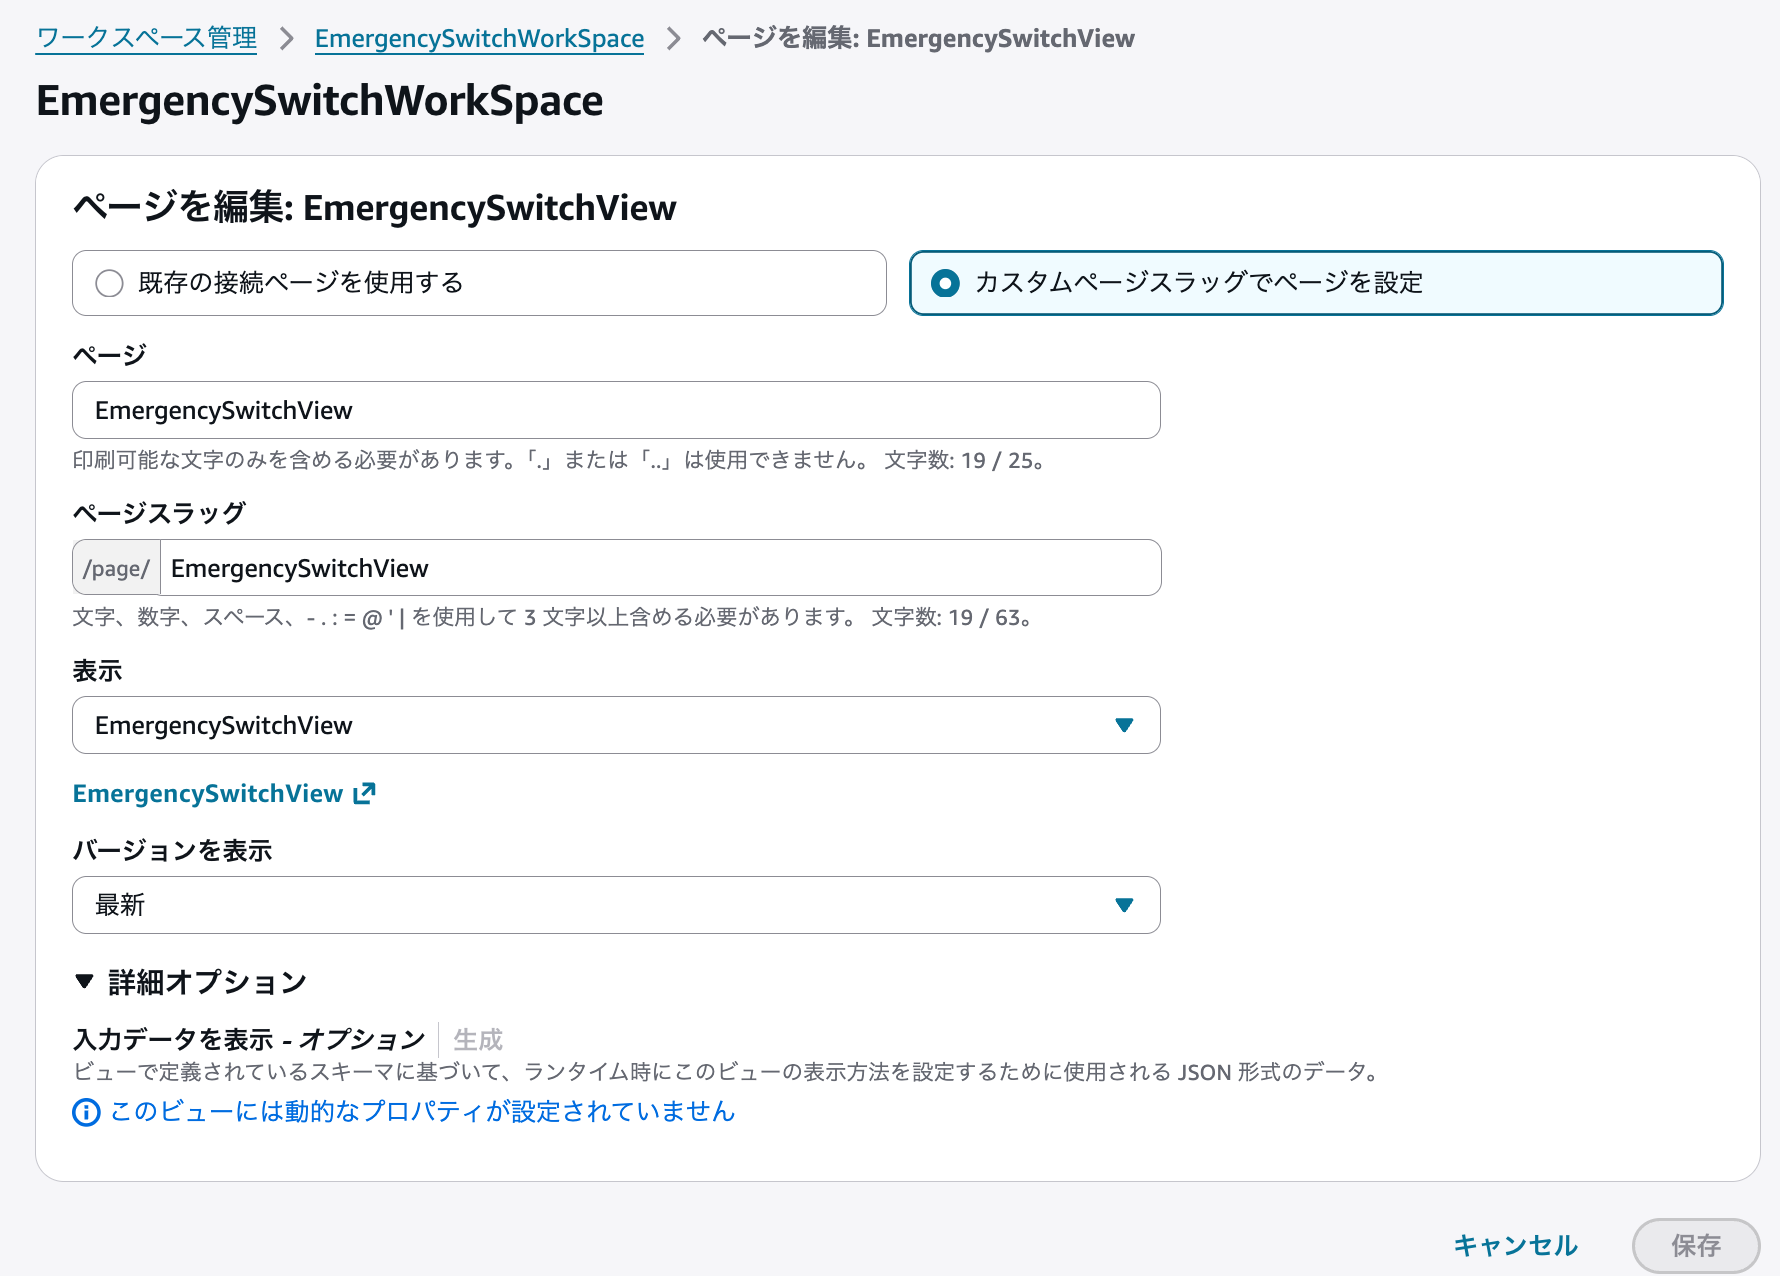1780x1276 pixels.
Task: Click キャンセル to discard changes
Action: (1515, 1245)
